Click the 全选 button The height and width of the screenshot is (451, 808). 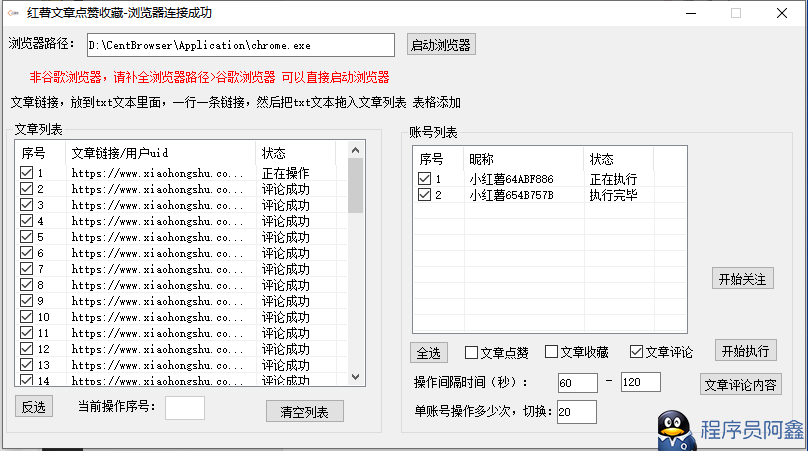pyautogui.click(x=429, y=353)
